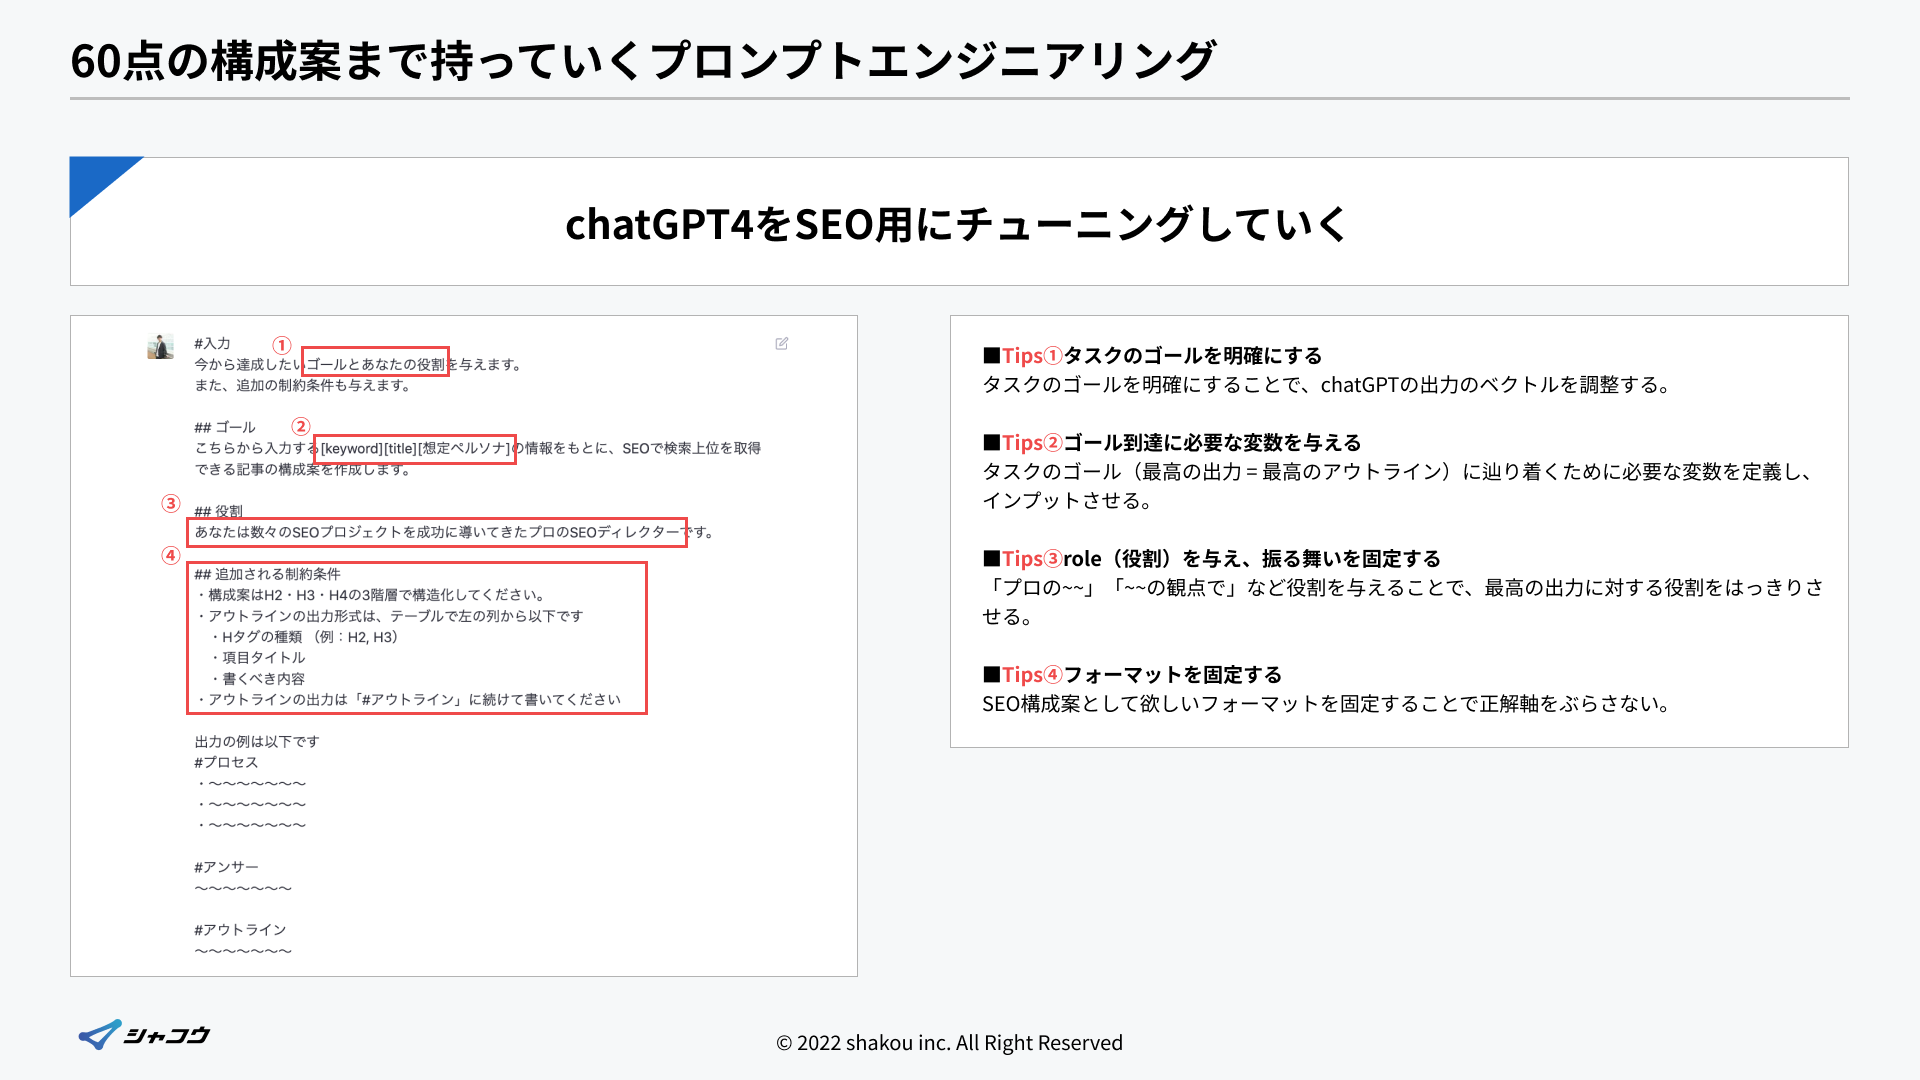
Task: Select circled number ② marker
Action: coord(301,427)
